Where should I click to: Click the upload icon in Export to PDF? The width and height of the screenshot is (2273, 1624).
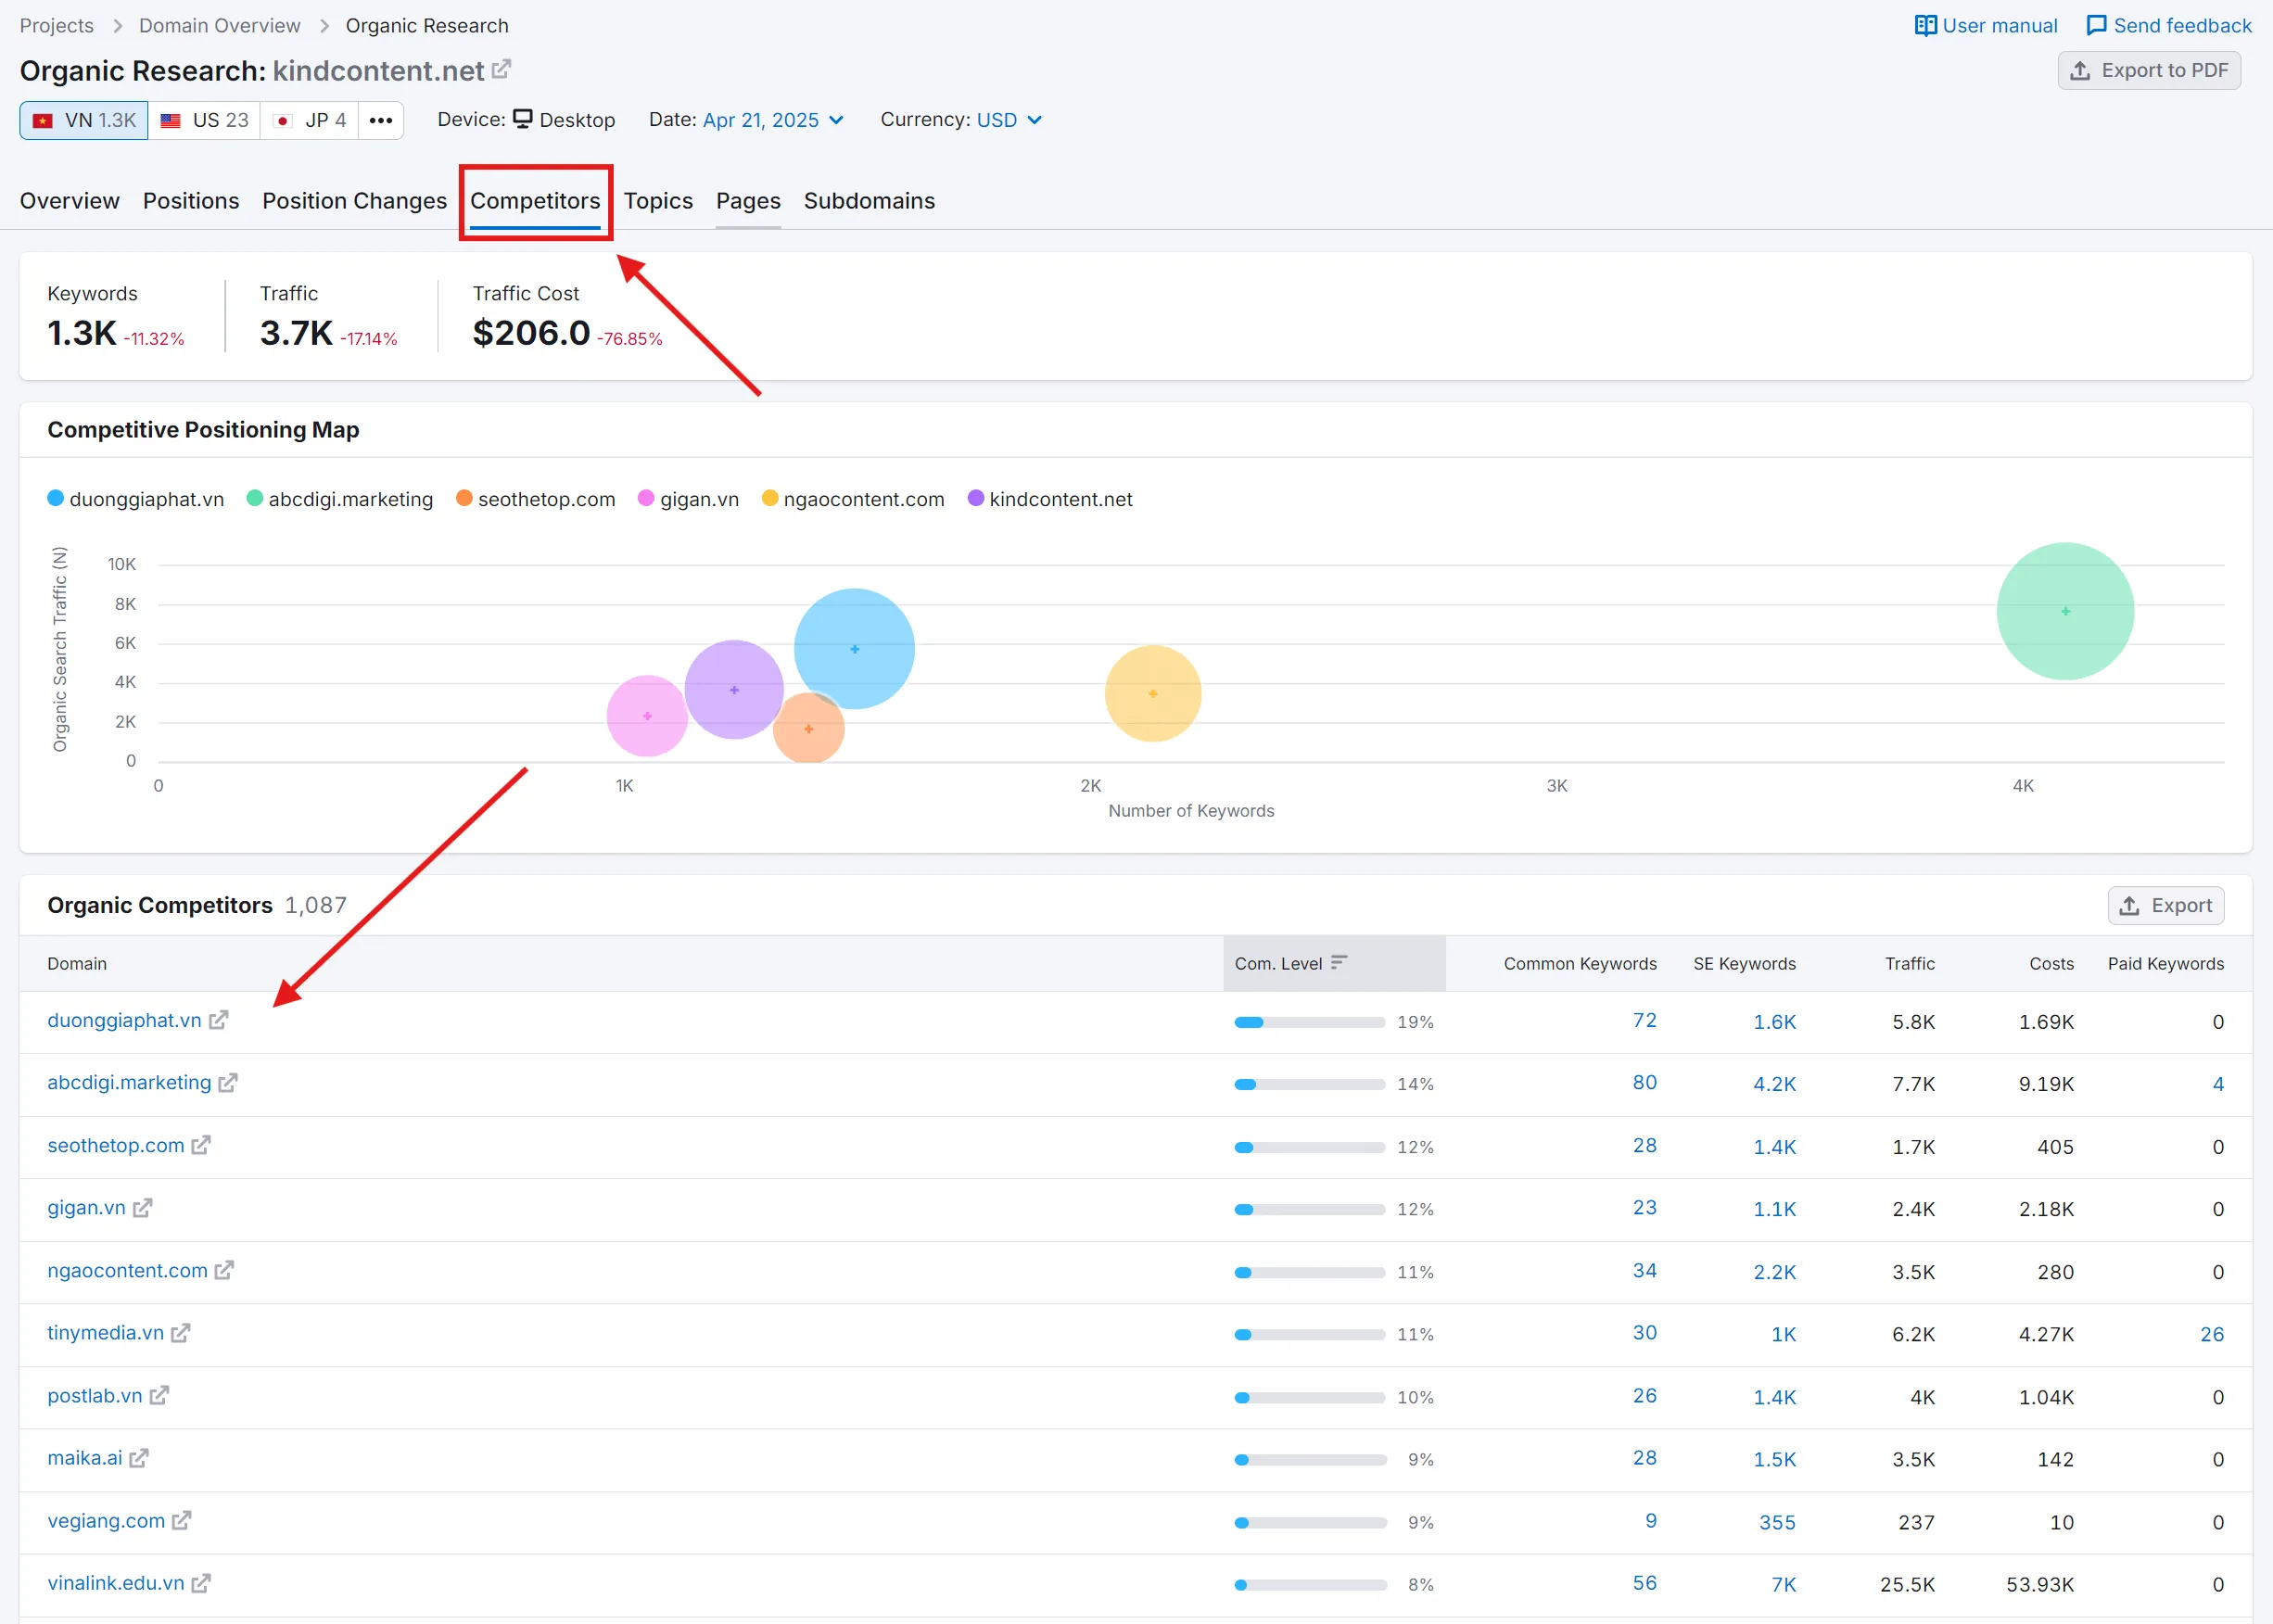[x=2080, y=70]
